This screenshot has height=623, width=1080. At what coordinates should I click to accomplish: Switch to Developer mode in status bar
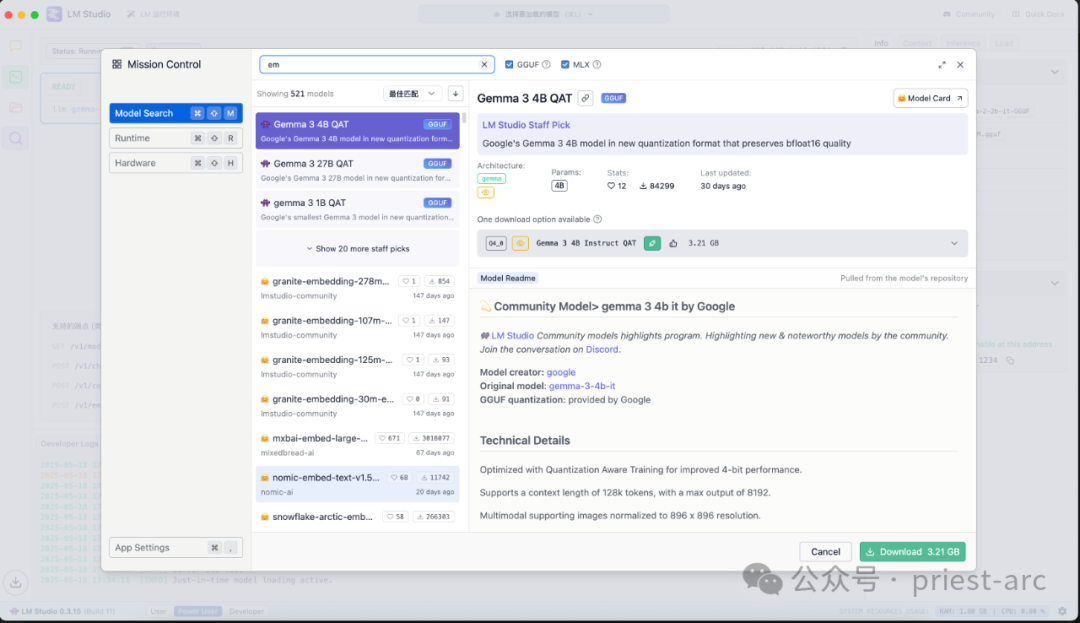[247, 611]
